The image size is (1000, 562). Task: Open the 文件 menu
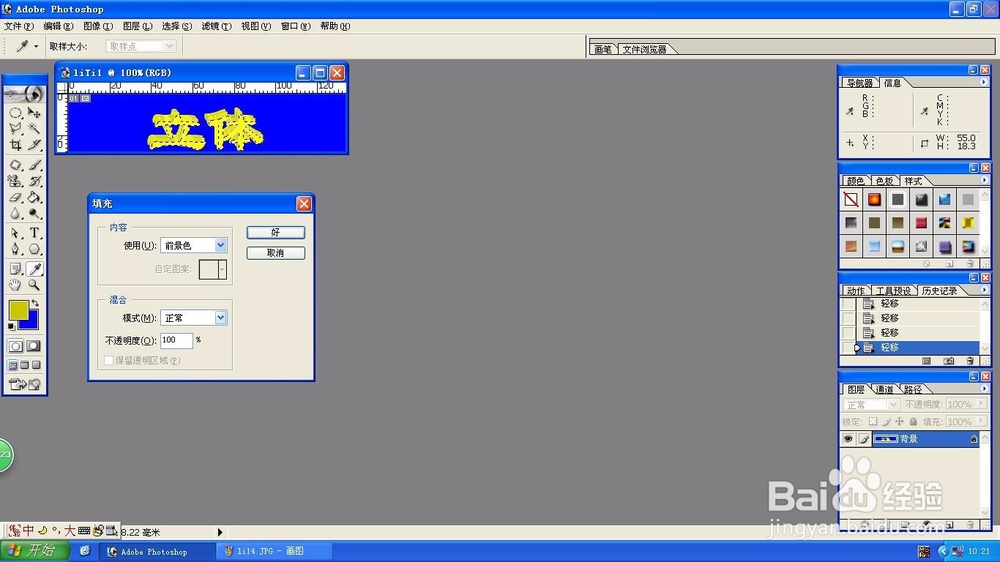(x=18, y=26)
